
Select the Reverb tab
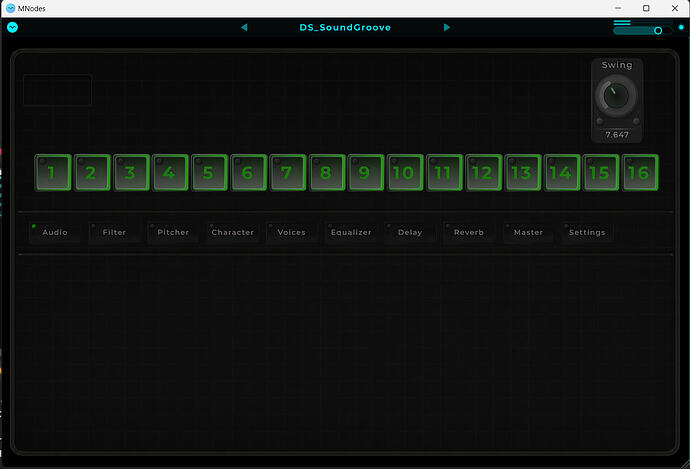click(x=469, y=232)
